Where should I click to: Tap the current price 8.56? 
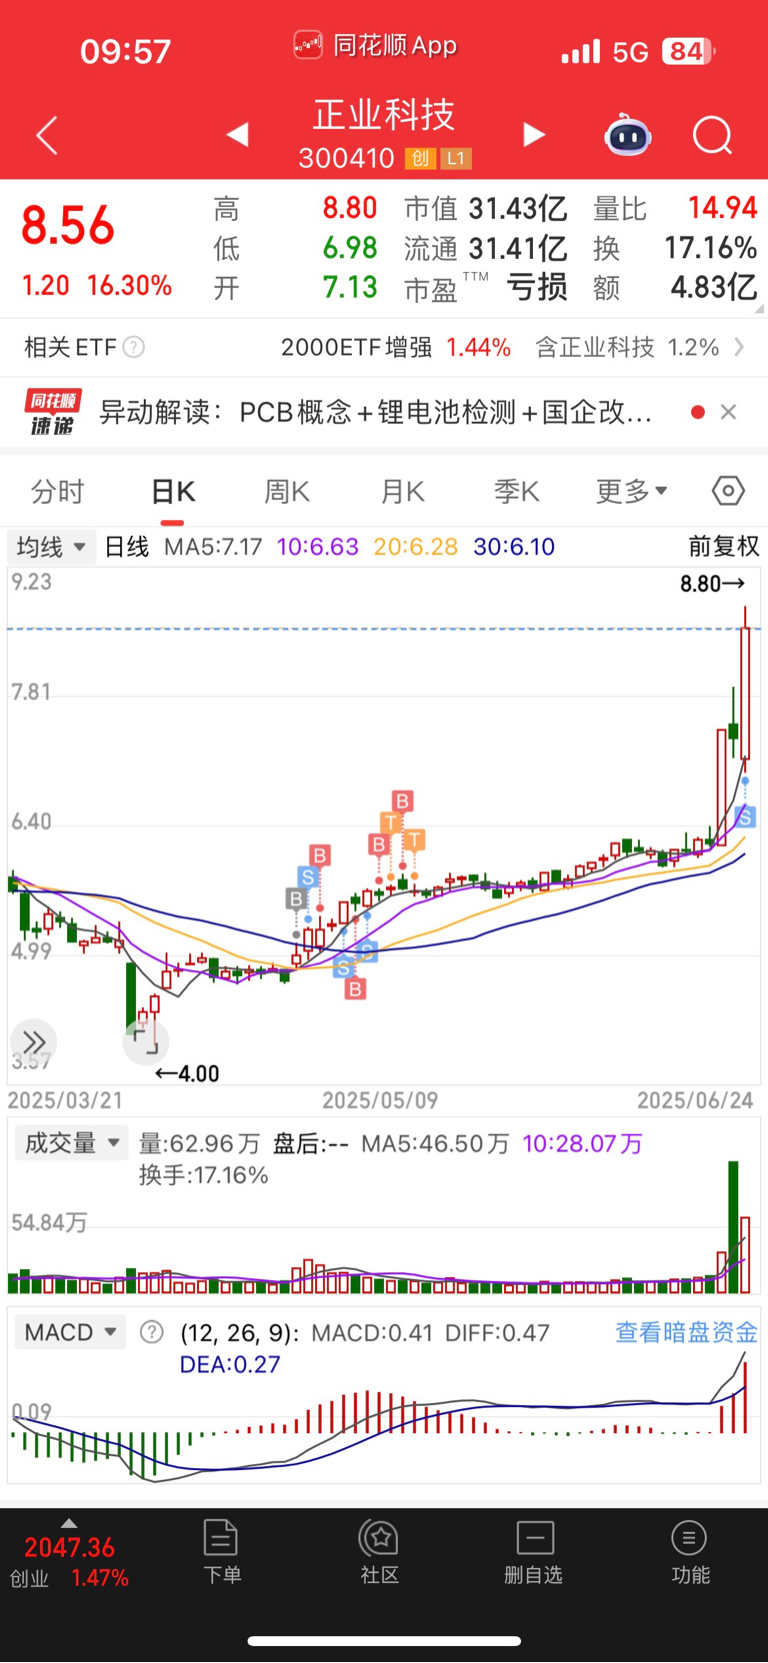[68, 226]
